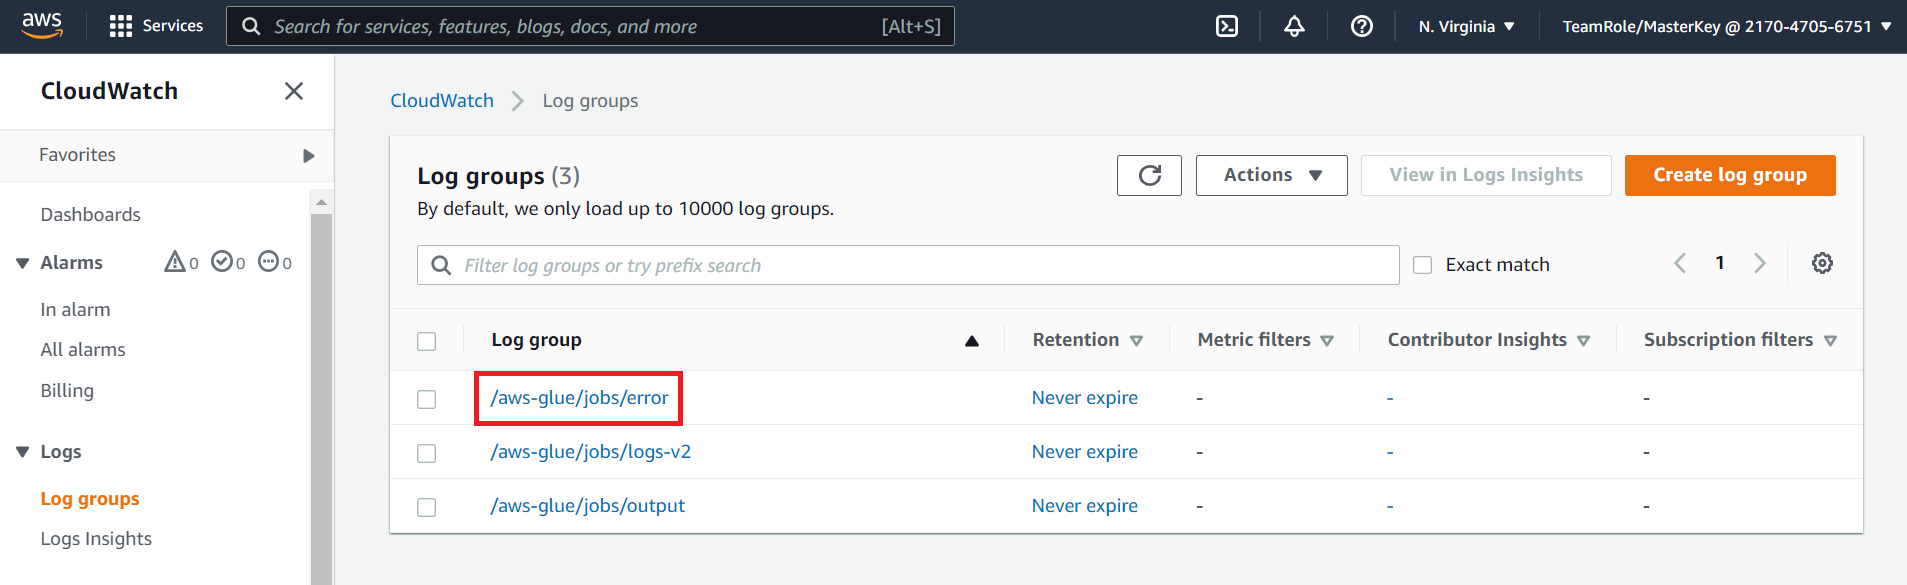Image resolution: width=1907 pixels, height=585 pixels.
Task: Enable the Exact match checkbox
Action: (1422, 265)
